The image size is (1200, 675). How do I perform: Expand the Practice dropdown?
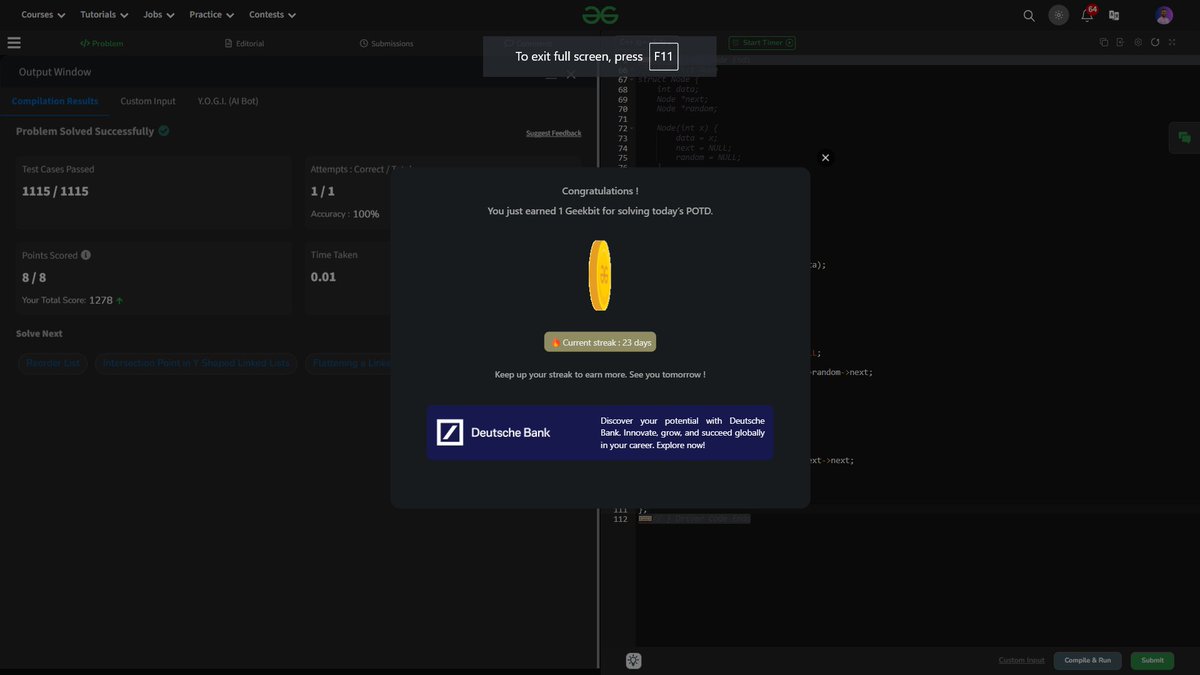tap(212, 15)
